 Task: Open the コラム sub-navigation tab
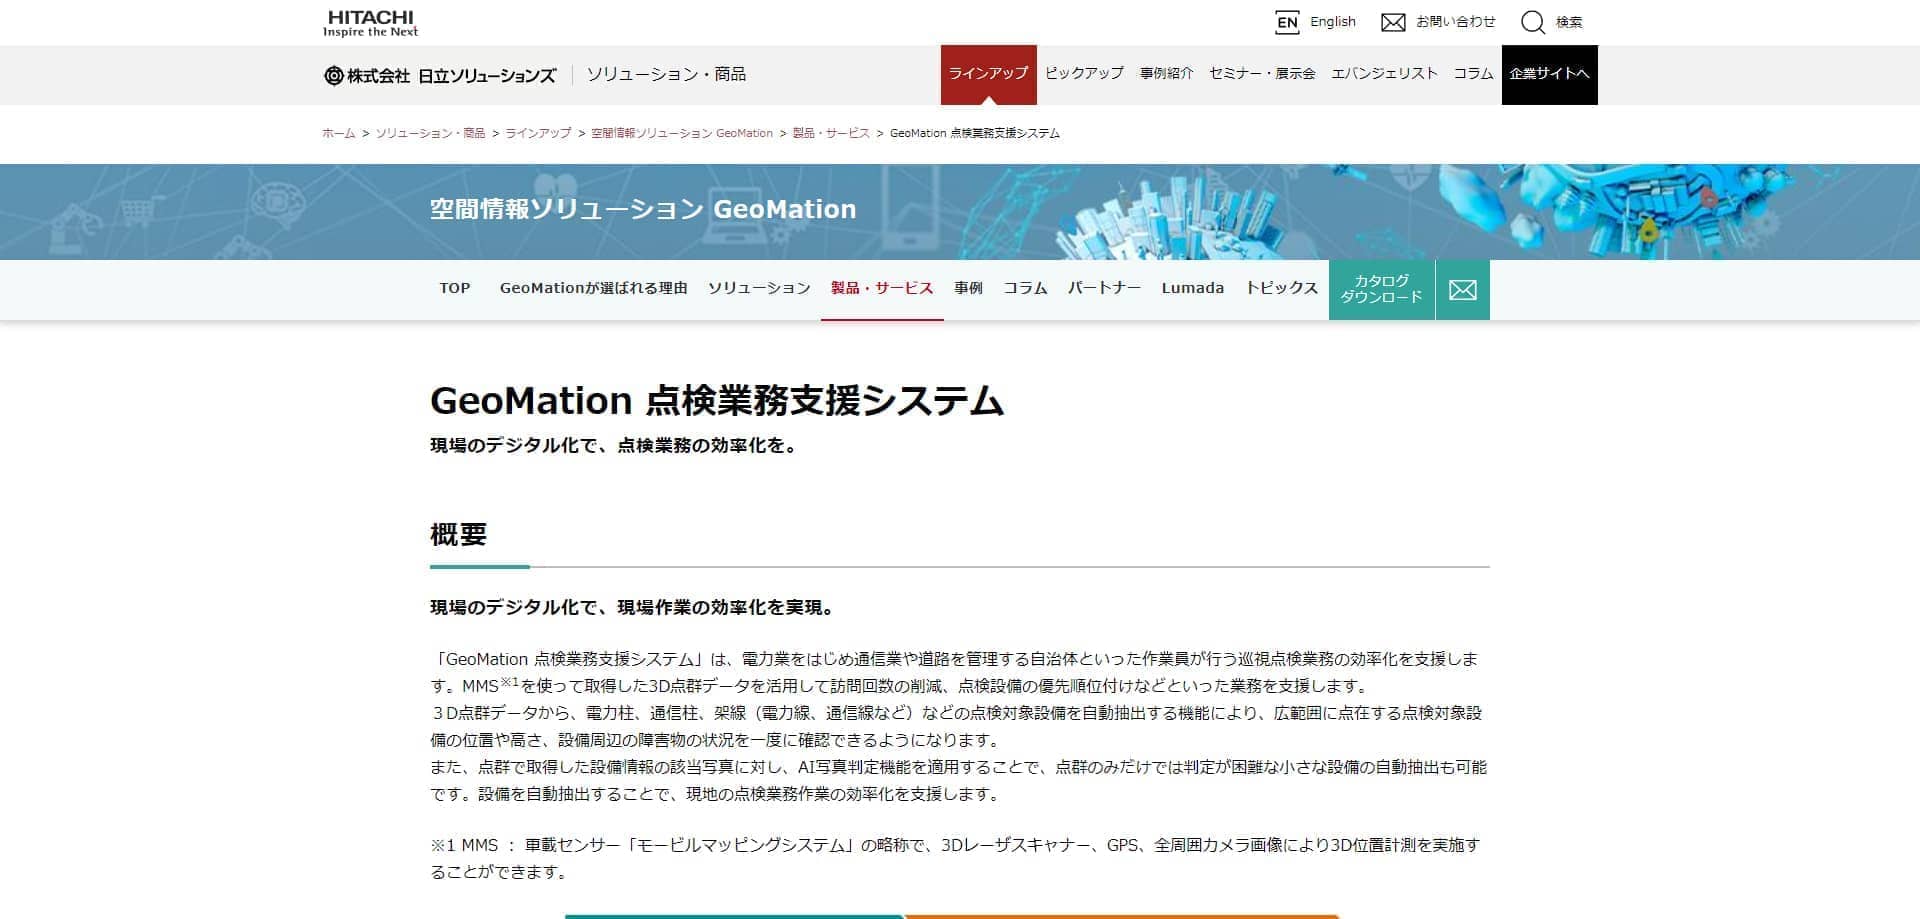[1025, 288]
